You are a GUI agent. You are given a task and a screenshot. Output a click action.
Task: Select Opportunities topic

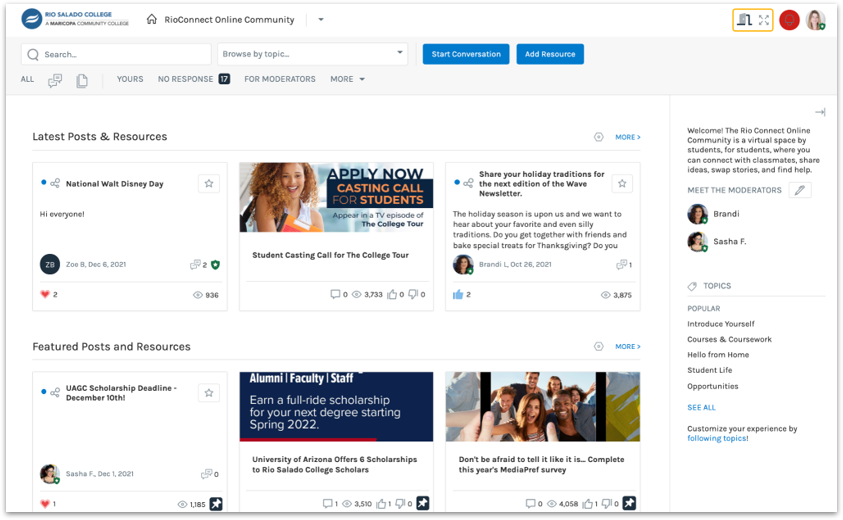[712, 386]
